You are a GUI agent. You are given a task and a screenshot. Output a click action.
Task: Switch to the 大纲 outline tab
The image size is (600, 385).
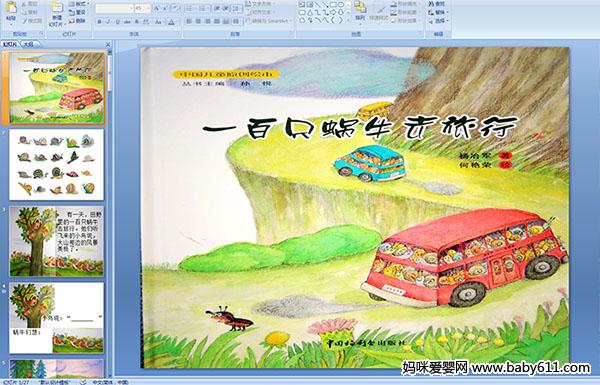tap(28, 44)
